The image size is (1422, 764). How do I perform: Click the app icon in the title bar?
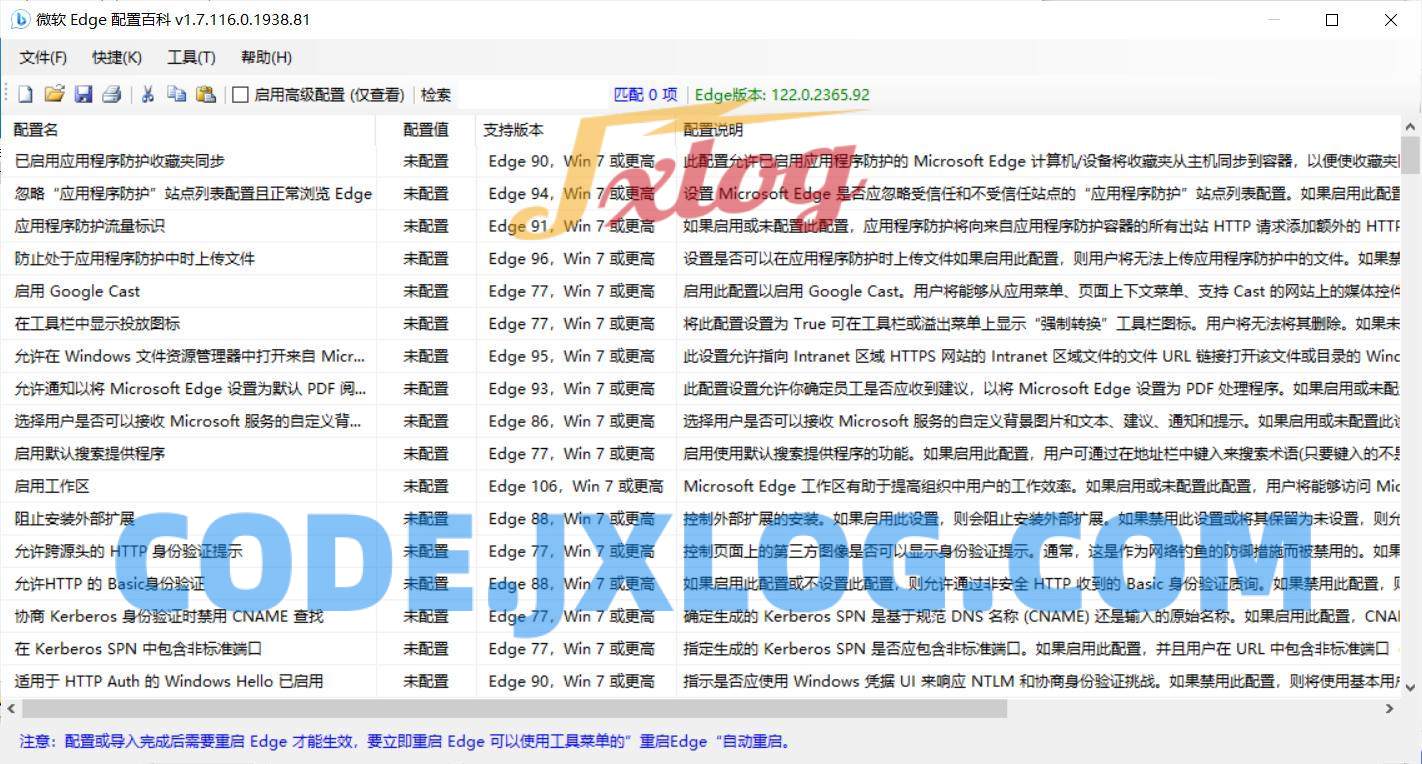(20, 19)
